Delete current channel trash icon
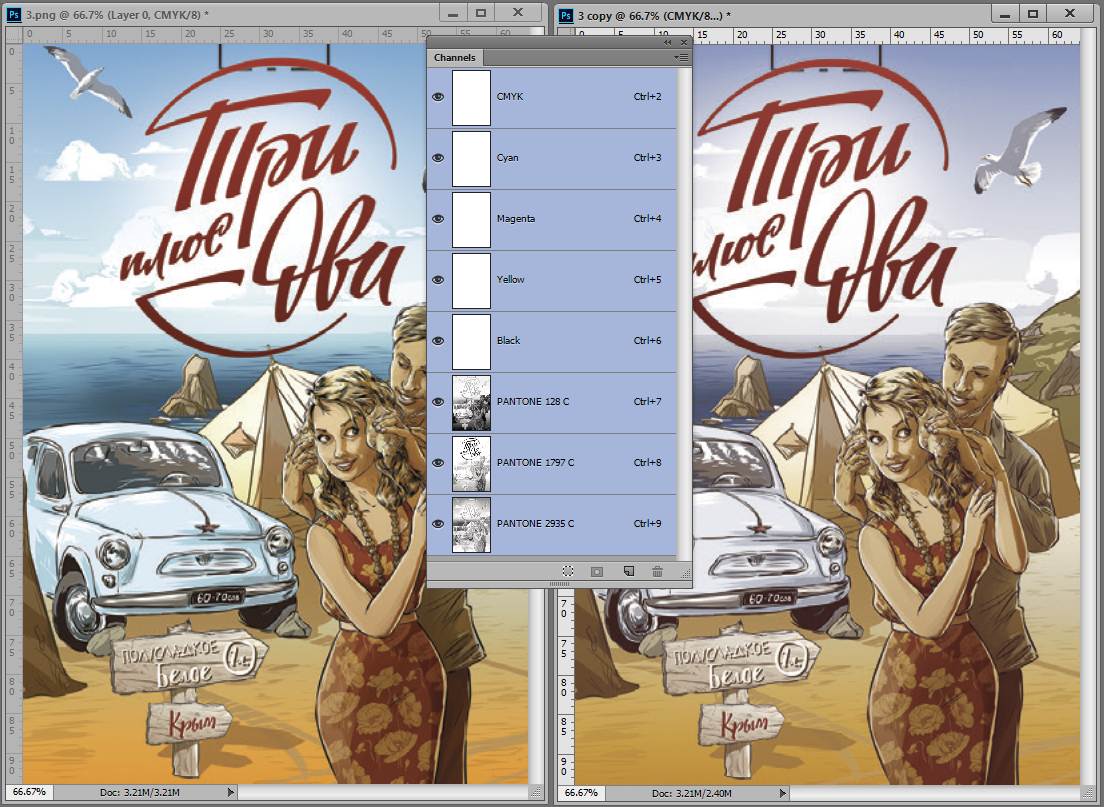Screen dimensions: 1104x807 point(657,571)
